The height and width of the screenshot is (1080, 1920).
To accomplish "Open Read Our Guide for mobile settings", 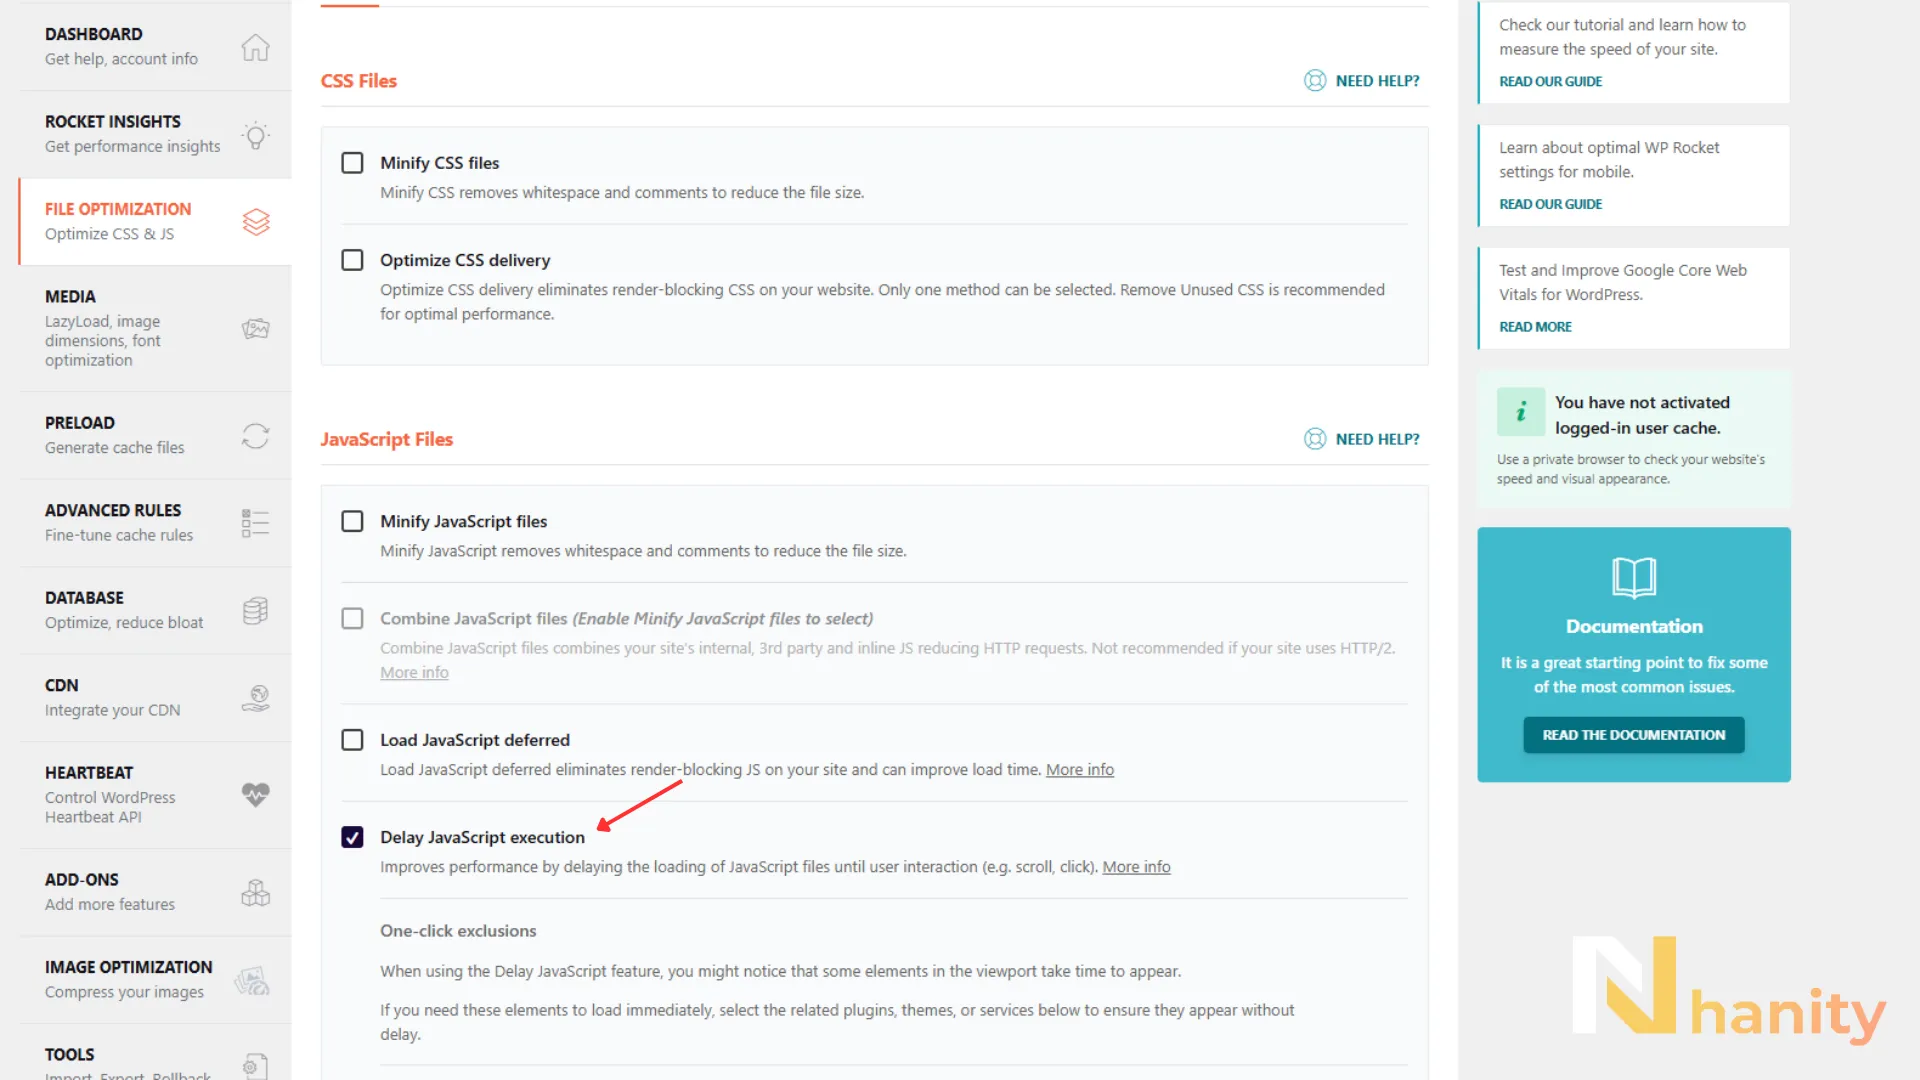I will coord(1550,204).
